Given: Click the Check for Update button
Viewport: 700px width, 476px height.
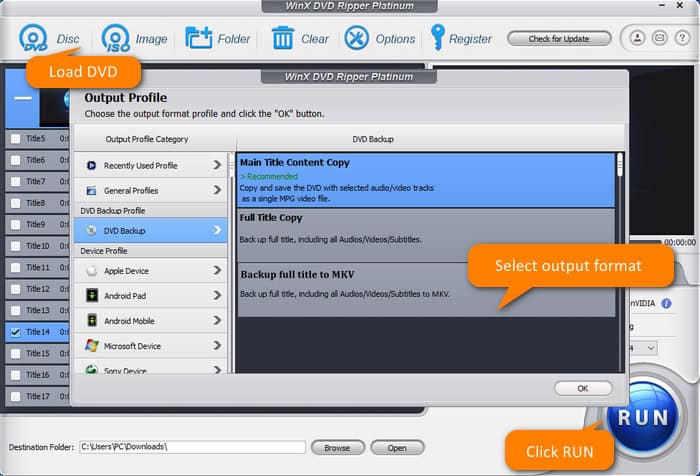Looking at the screenshot, I should pyautogui.click(x=559, y=39).
